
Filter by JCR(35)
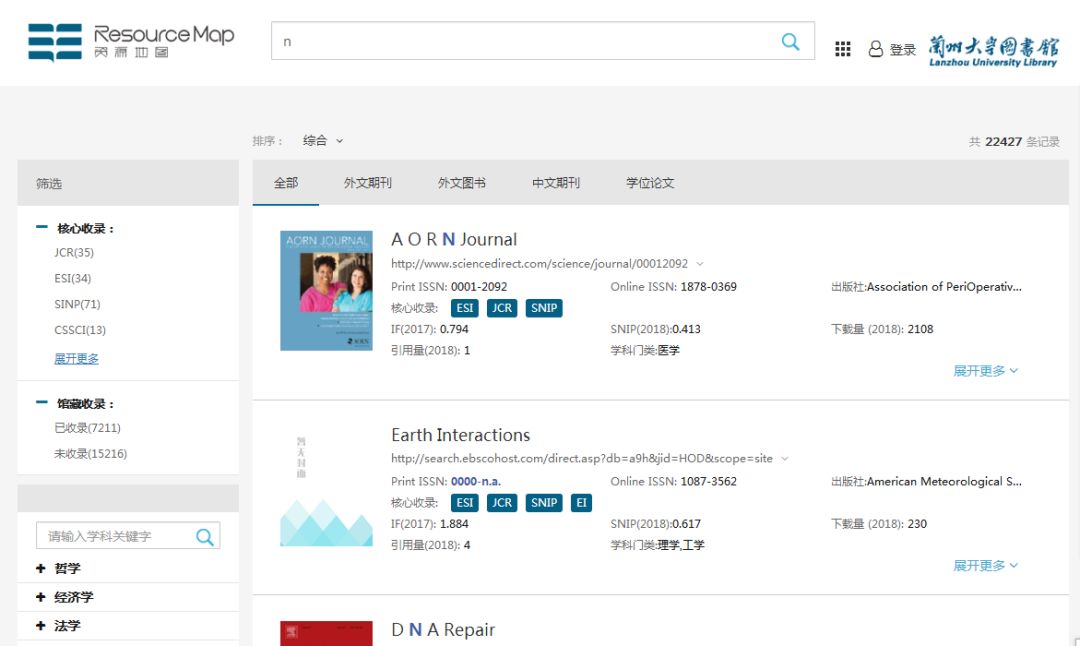[74, 253]
